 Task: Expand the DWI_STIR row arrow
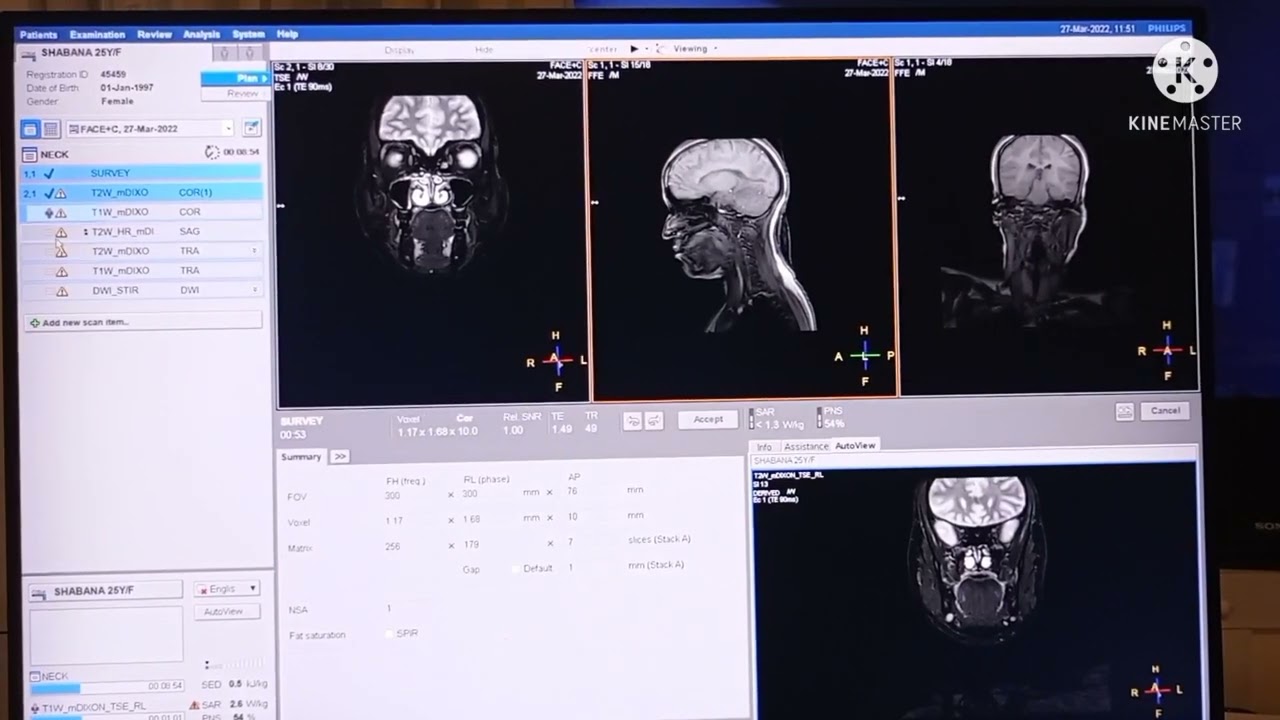254,290
